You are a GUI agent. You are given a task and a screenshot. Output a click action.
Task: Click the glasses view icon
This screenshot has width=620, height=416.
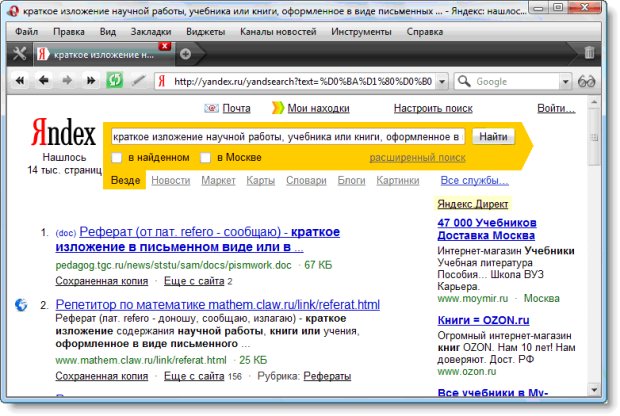[586, 82]
